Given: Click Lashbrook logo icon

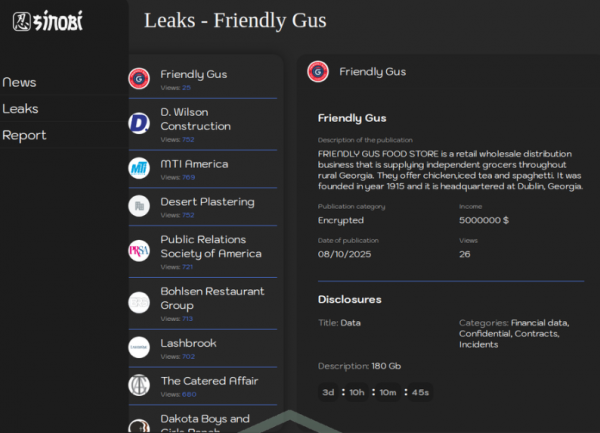Looking at the screenshot, I should [x=139, y=347].
